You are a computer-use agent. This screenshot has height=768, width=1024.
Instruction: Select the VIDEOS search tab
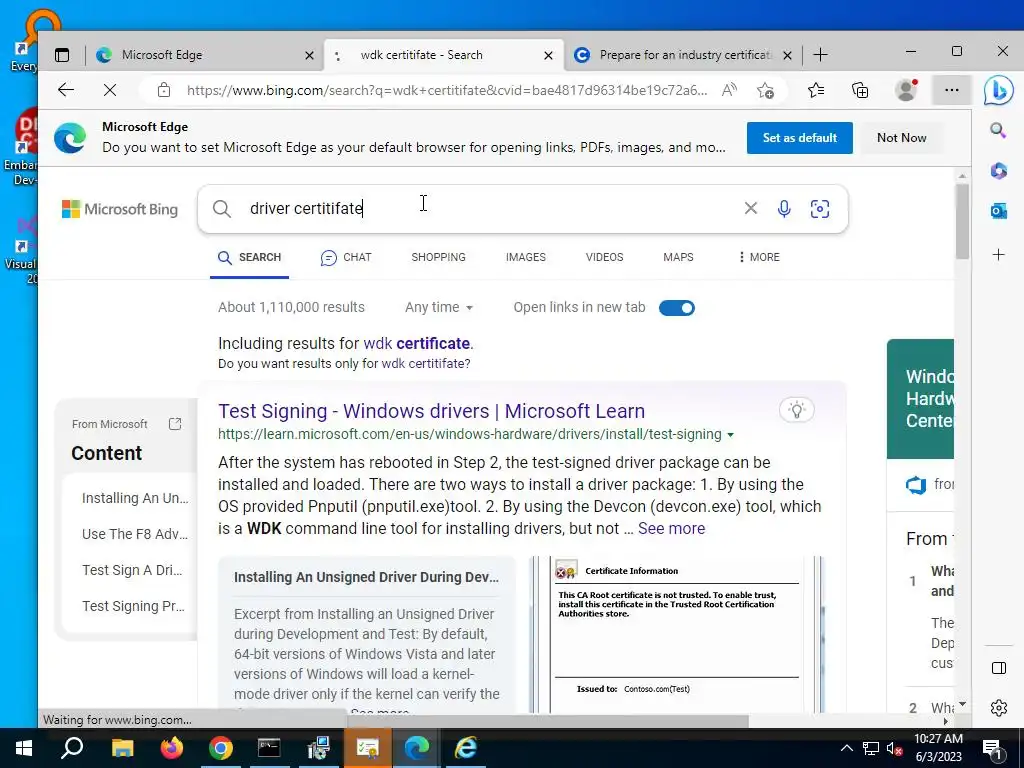click(x=604, y=257)
